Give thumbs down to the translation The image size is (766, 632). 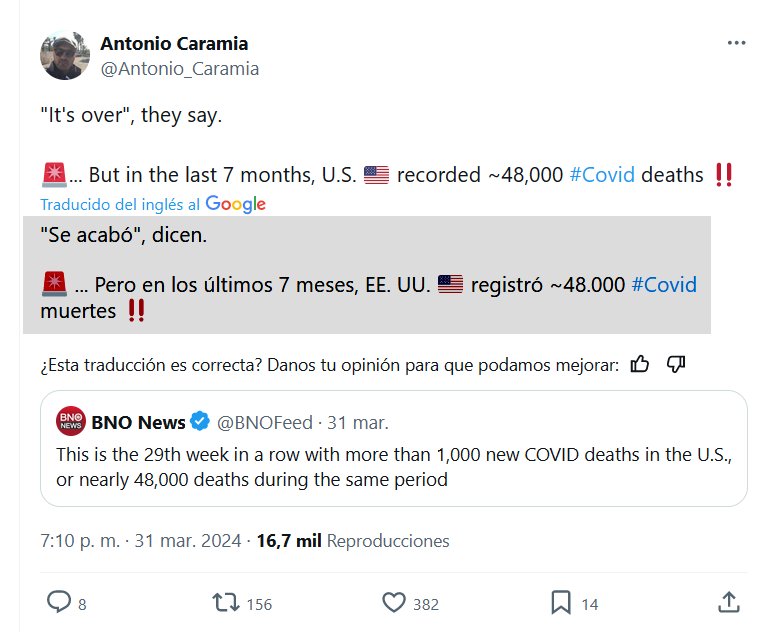(675, 364)
